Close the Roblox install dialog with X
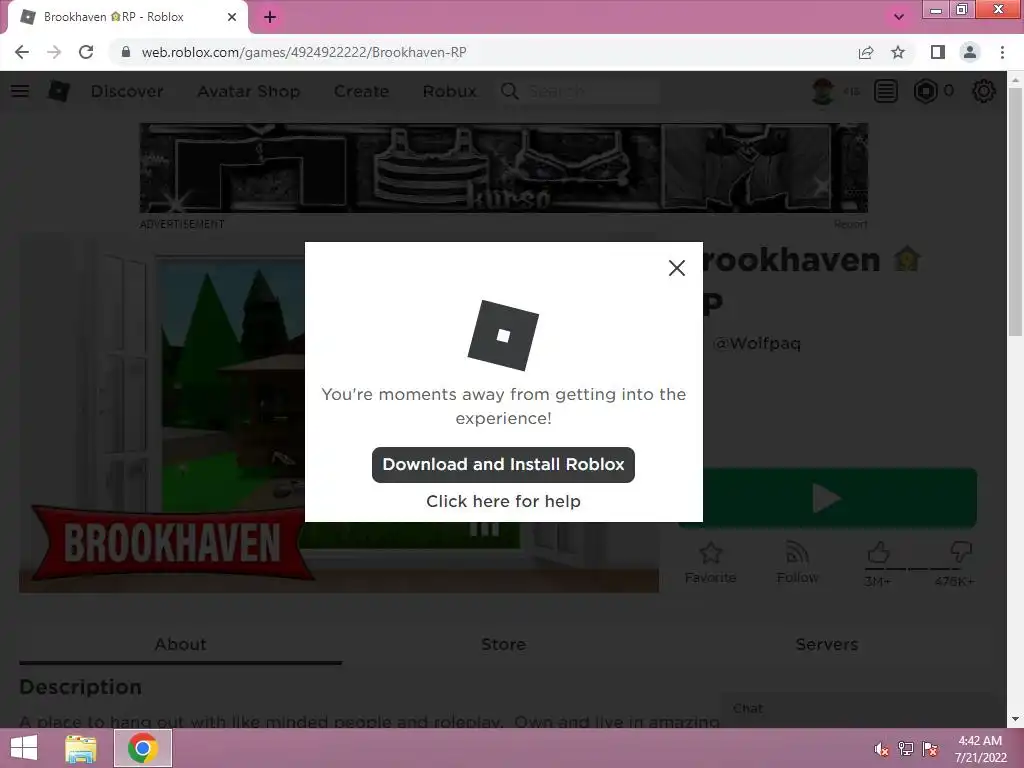The image size is (1024, 768). [x=677, y=268]
